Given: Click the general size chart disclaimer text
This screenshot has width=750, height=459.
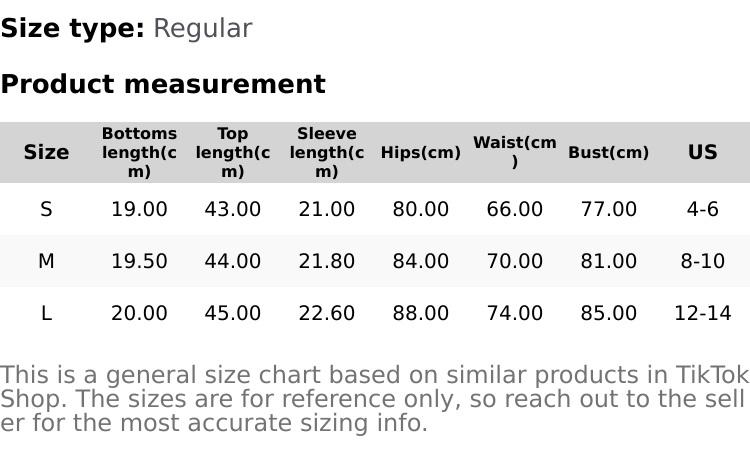Looking at the screenshot, I should [375, 399].
